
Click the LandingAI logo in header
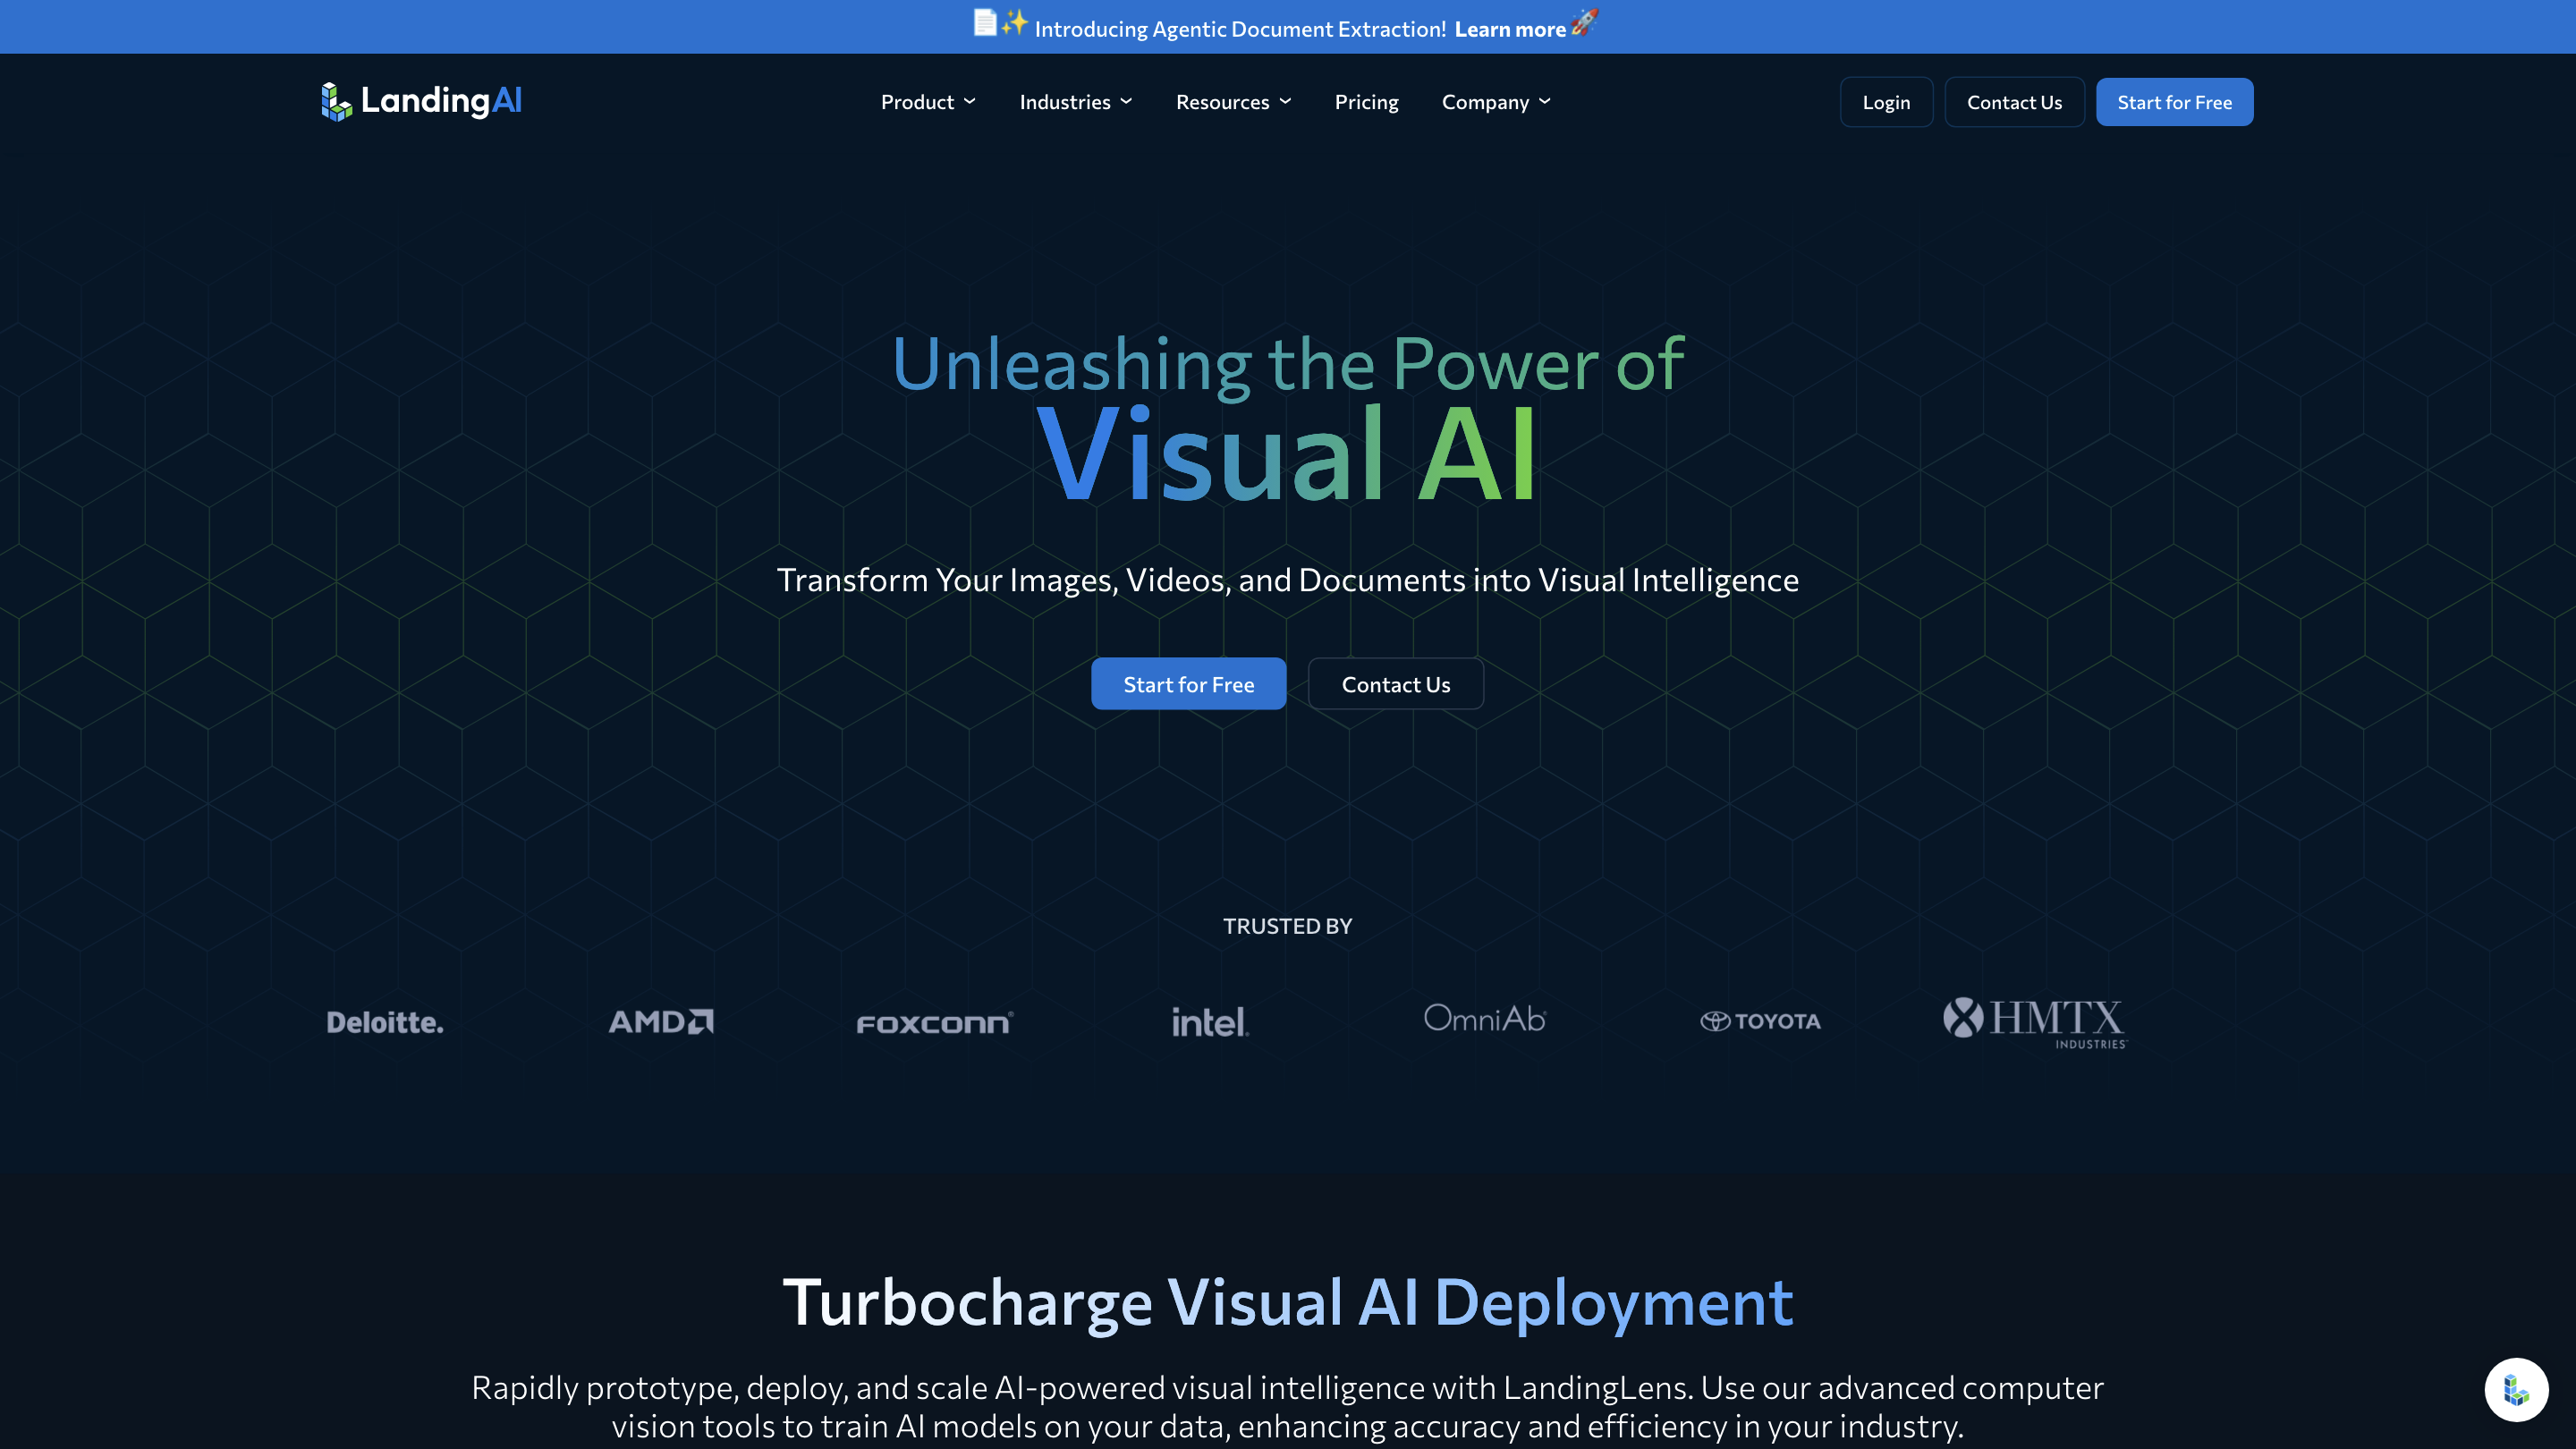(x=421, y=101)
